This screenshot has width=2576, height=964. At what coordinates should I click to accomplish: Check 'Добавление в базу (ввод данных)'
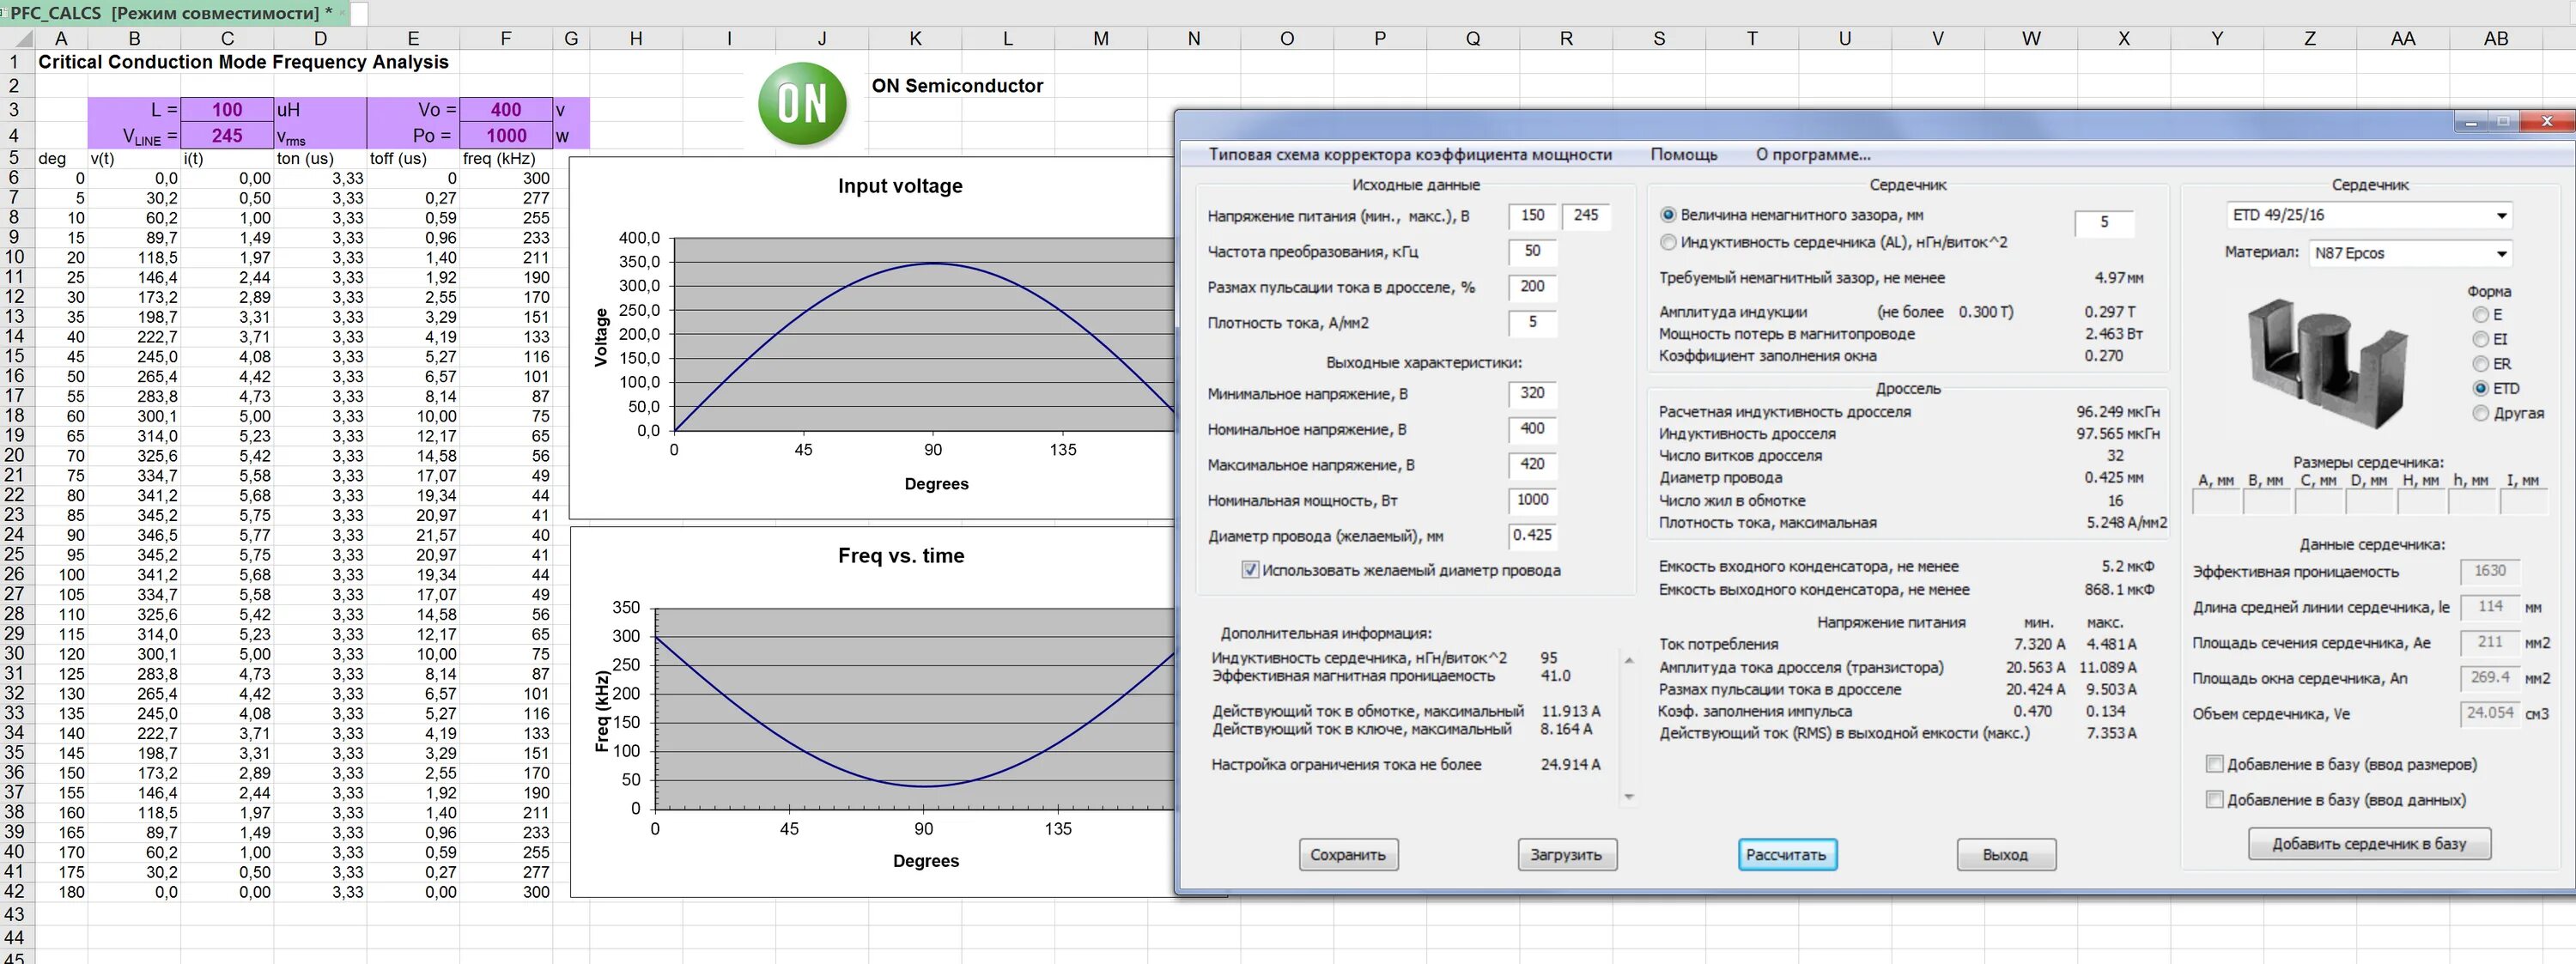coord(2214,799)
